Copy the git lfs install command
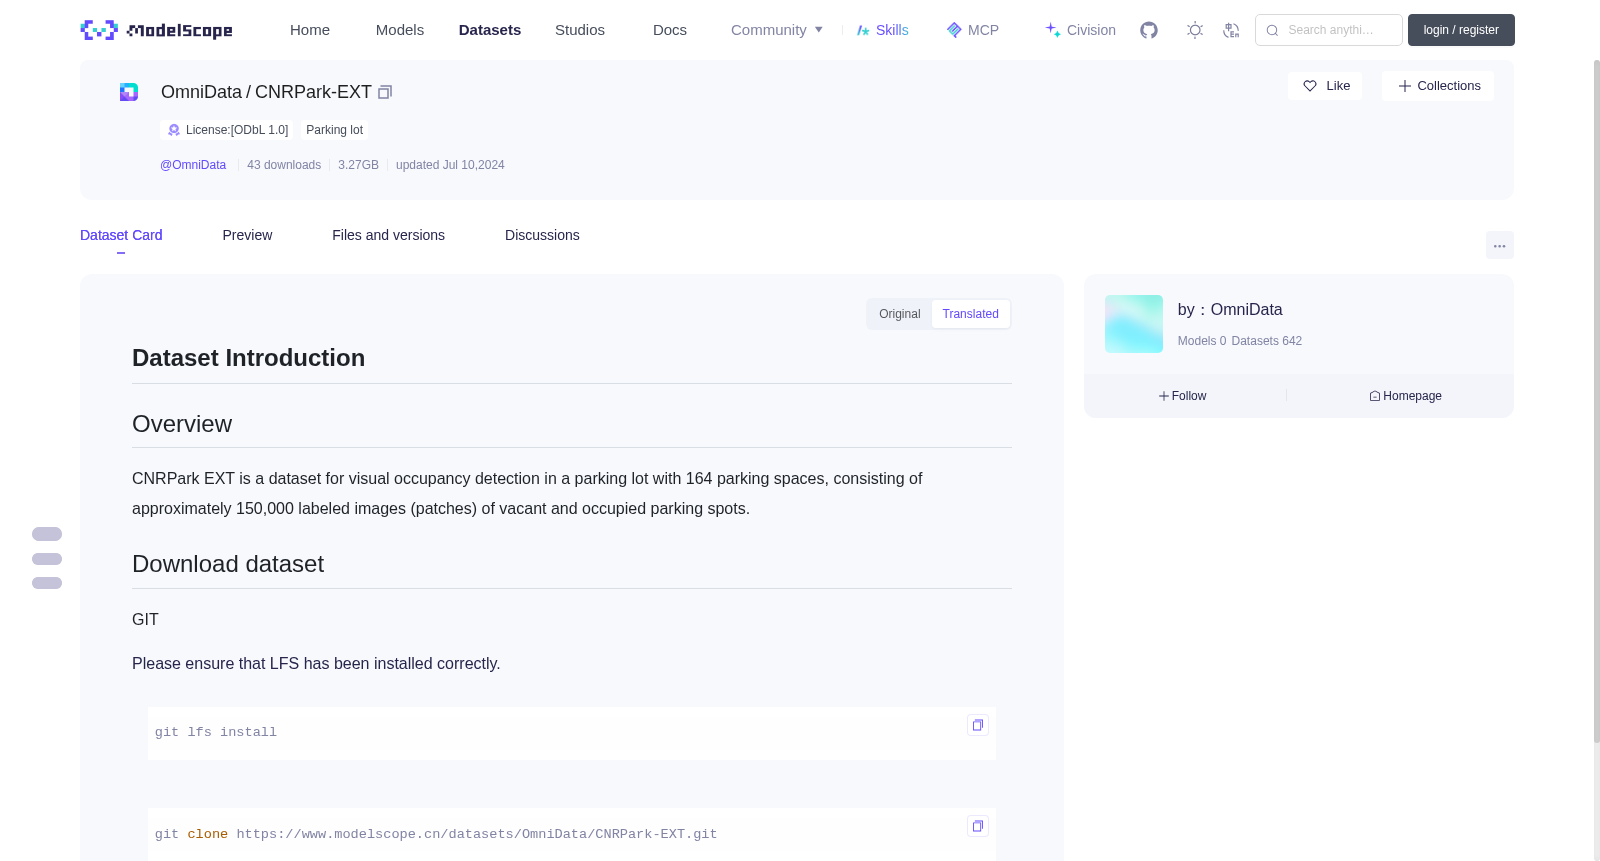This screenshot has width=1600, height=861. pyautogui.click(x=978, y=725)
